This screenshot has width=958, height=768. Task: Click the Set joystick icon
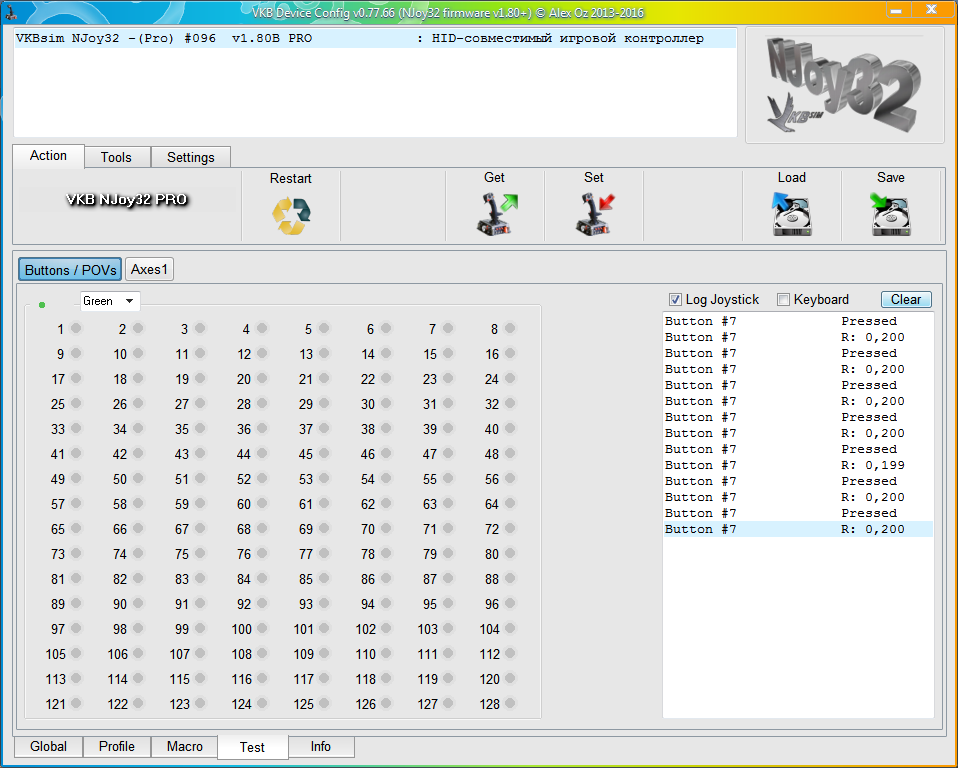tap(594, 214)
